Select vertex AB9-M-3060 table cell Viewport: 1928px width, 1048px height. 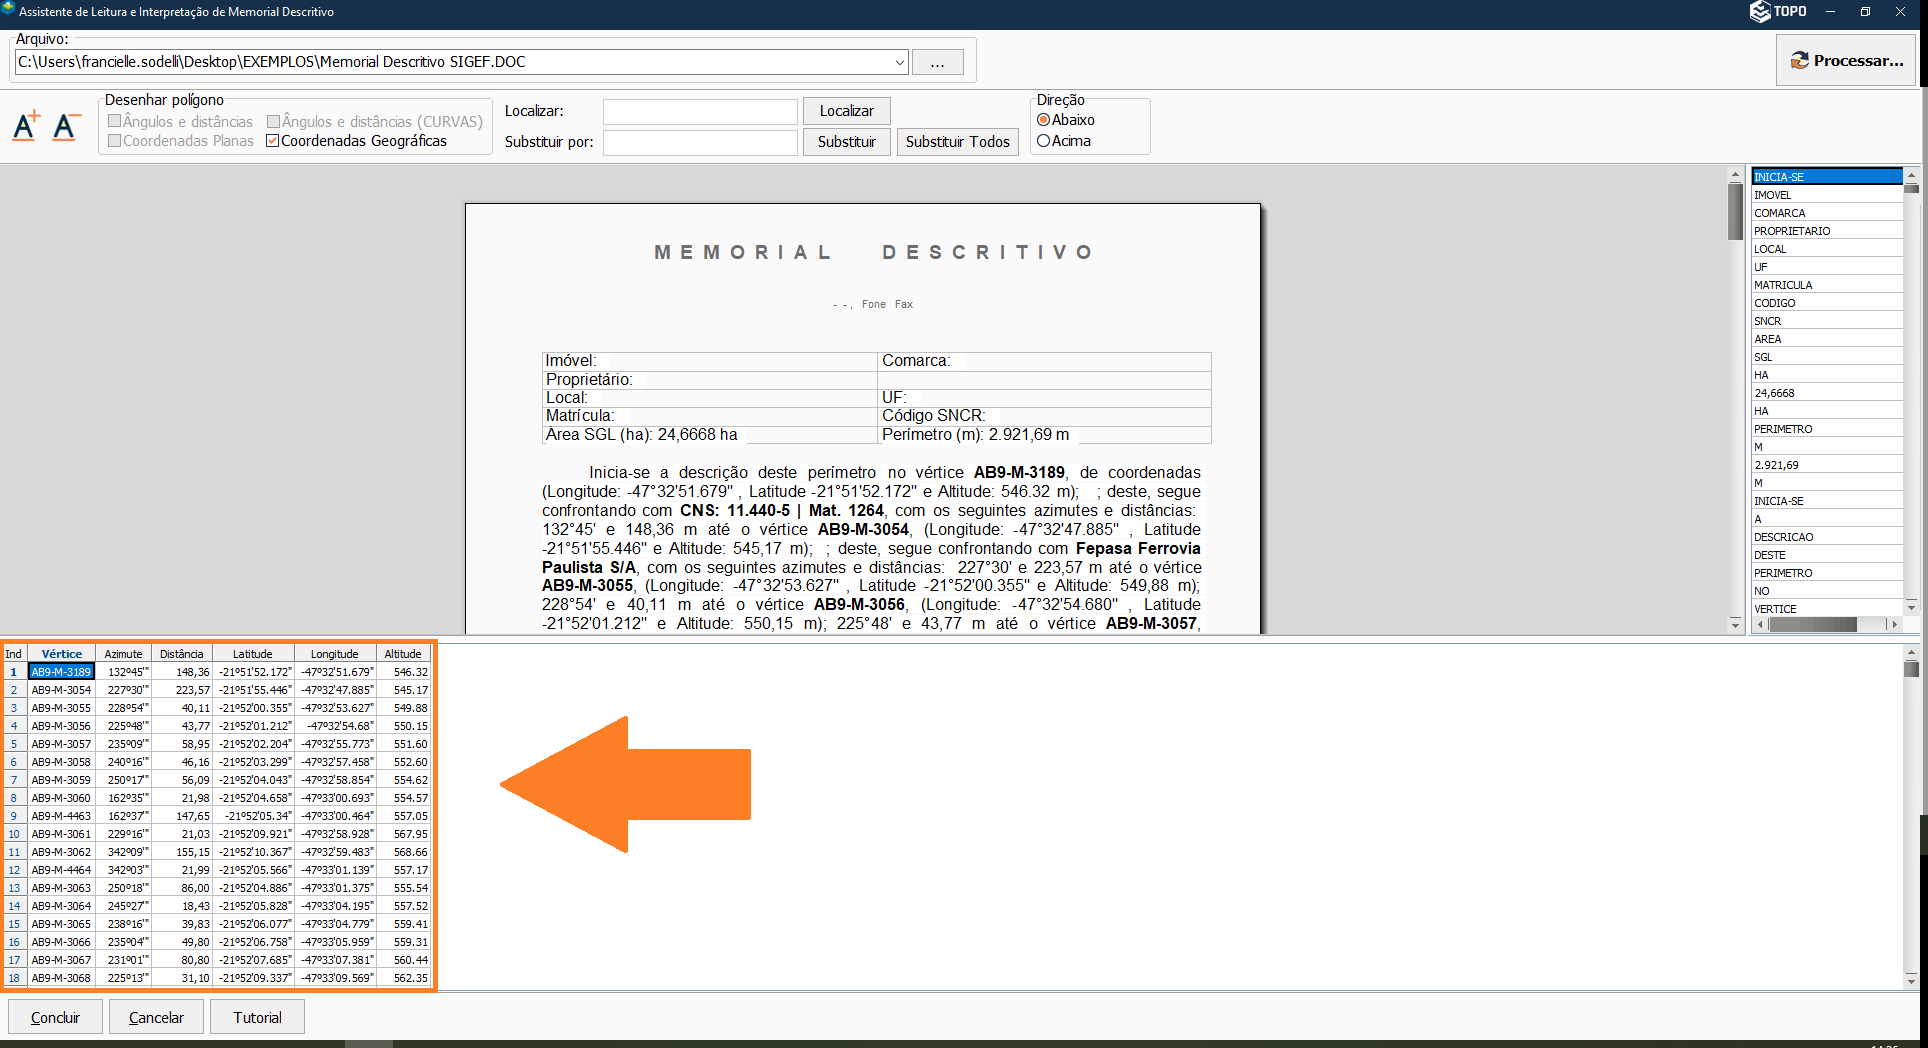point(61,798)
